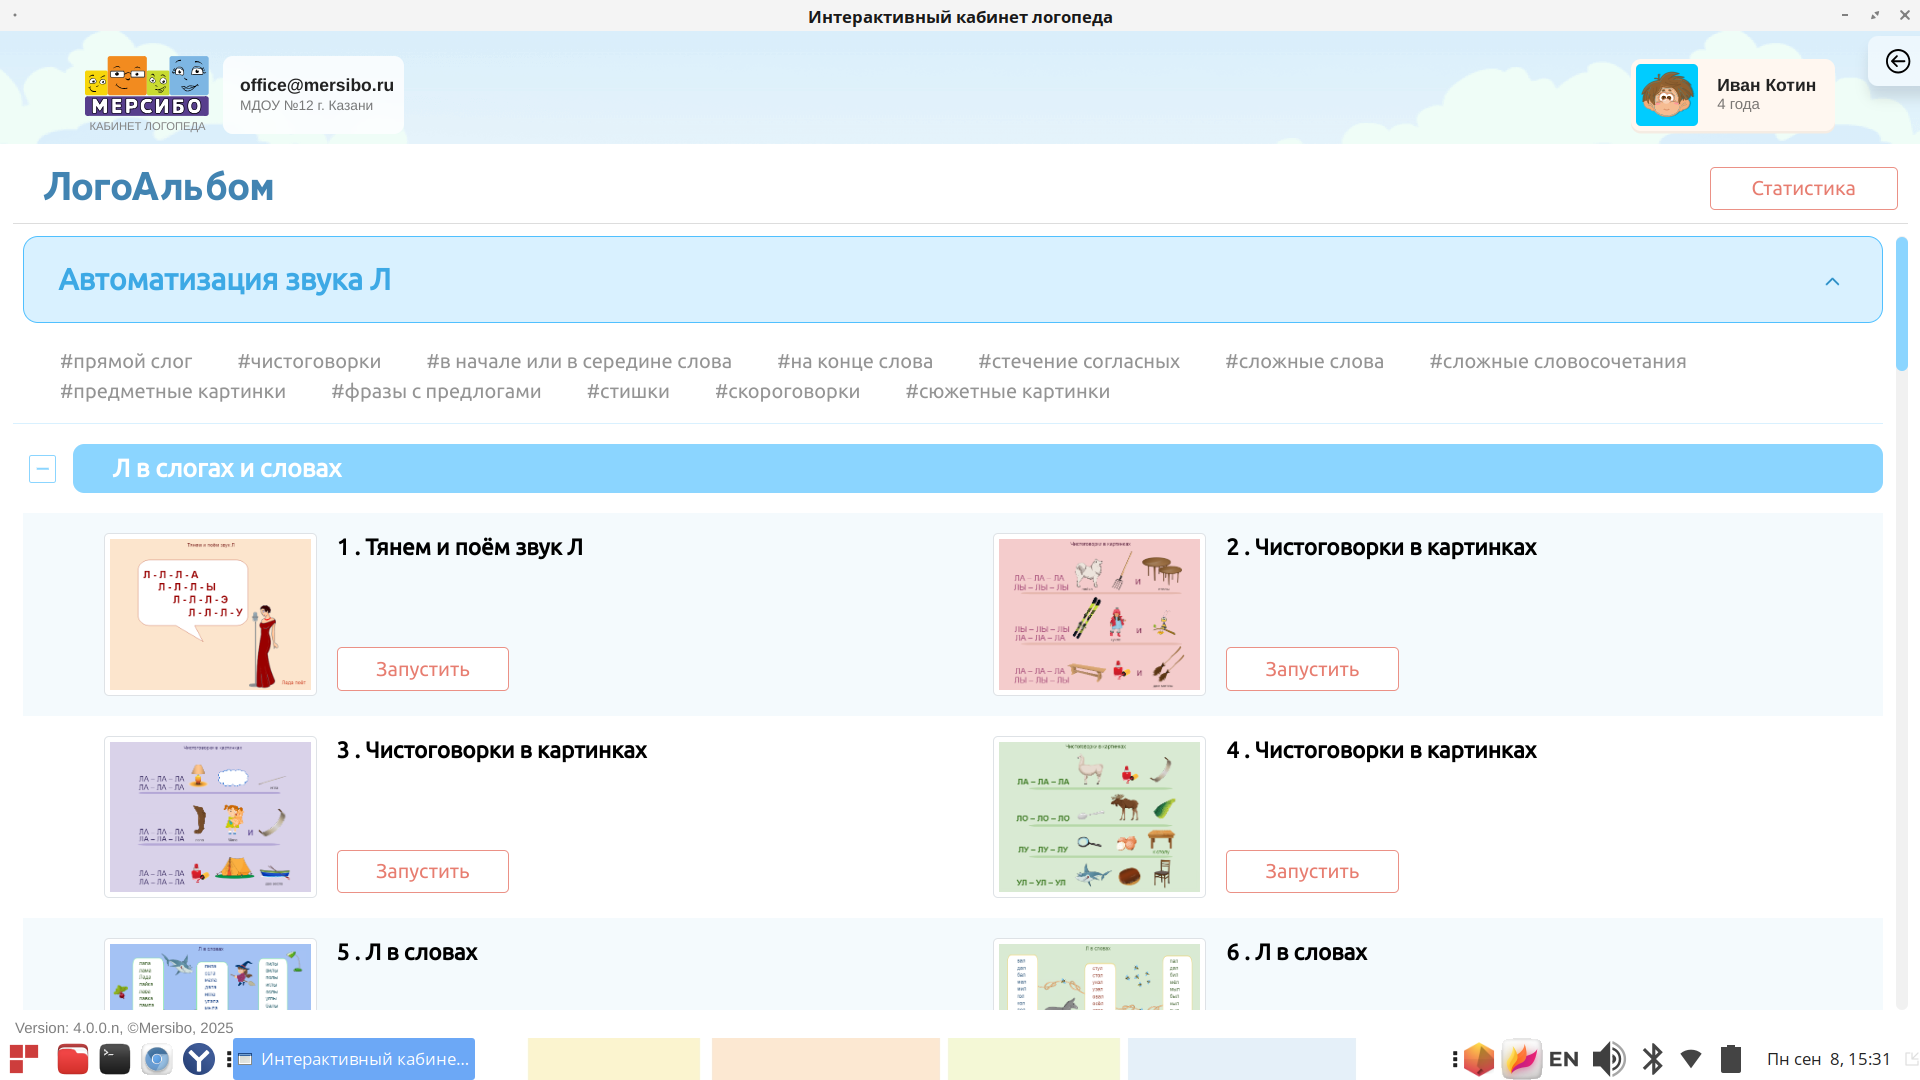Image resolution: width=1920 pixels, height=1080 pixels.
Task: Click the Bluetooth tray icon
Action: point(1652,1059)
